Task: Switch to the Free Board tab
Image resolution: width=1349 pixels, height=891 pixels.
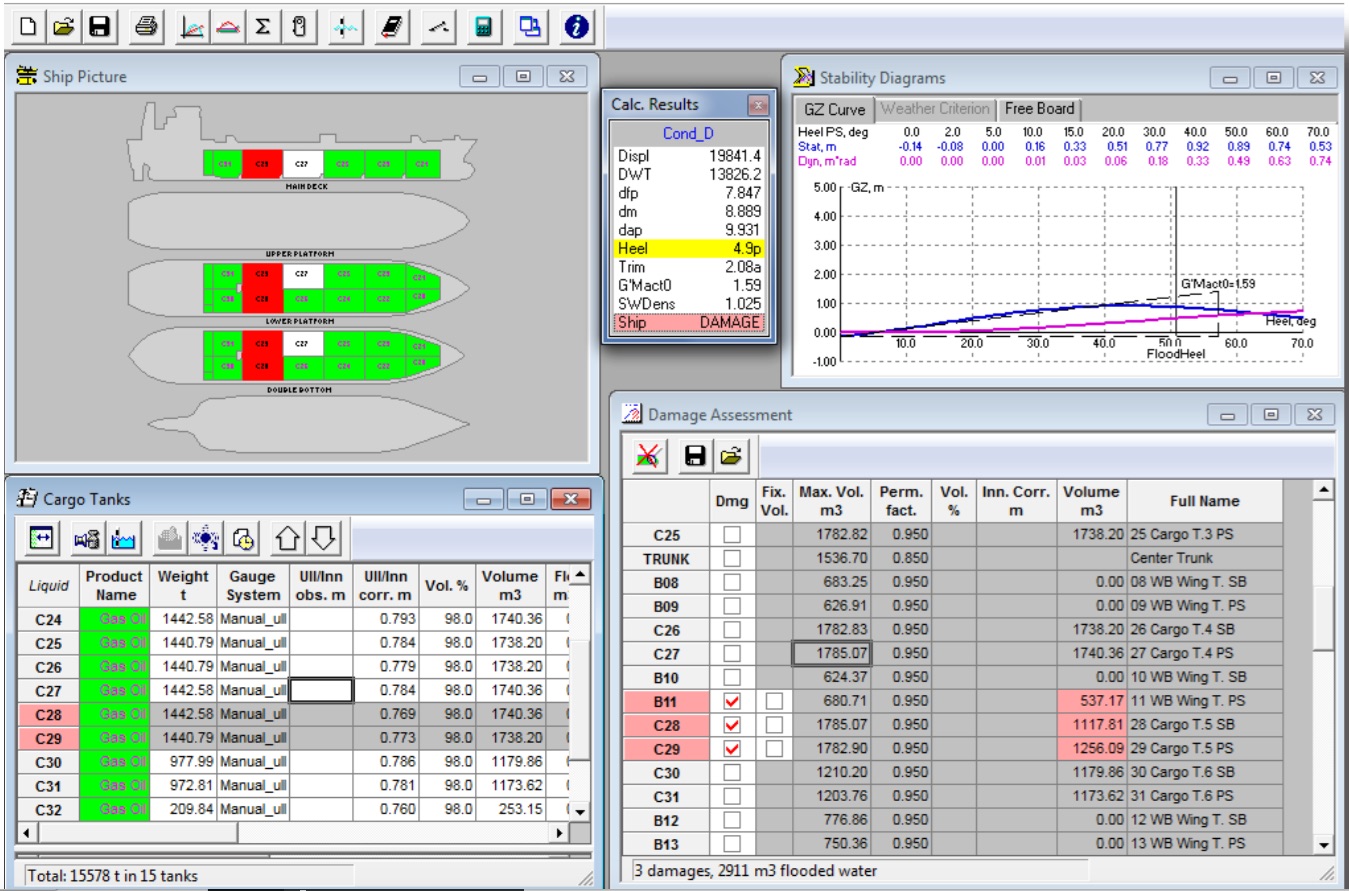Action: pyautogui.click(x=1039, y=109)
